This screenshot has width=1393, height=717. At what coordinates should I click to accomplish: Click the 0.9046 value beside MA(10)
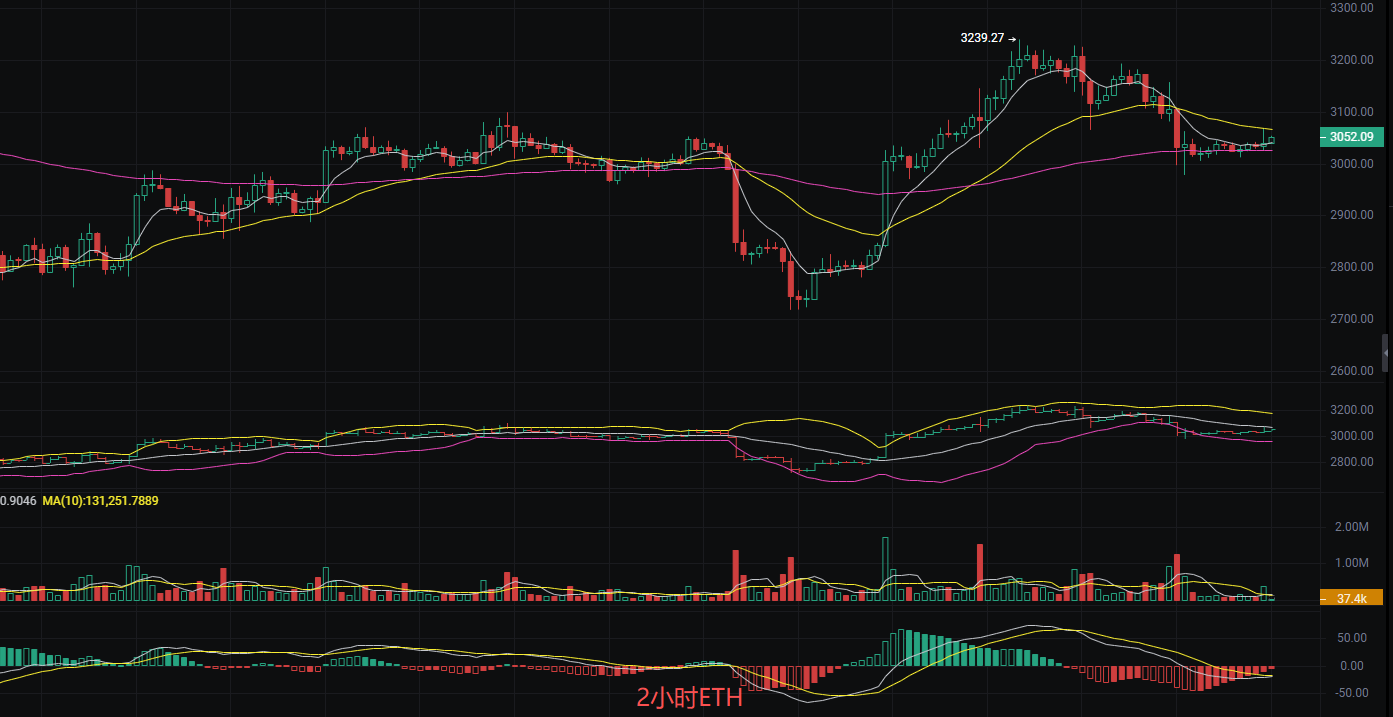(x=18, y=500)
